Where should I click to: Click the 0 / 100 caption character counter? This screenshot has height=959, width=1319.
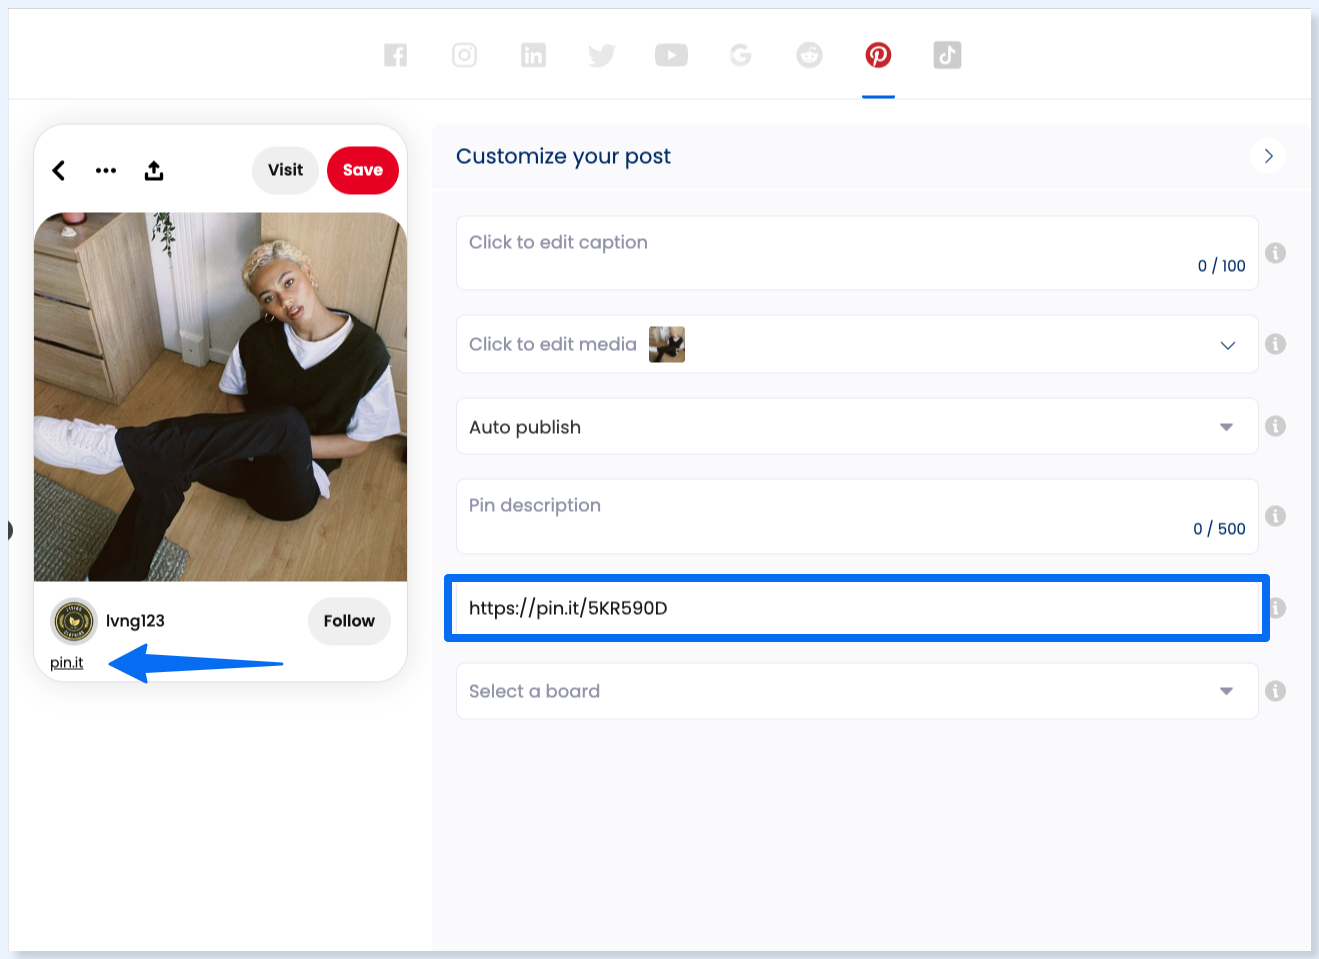1221,266
